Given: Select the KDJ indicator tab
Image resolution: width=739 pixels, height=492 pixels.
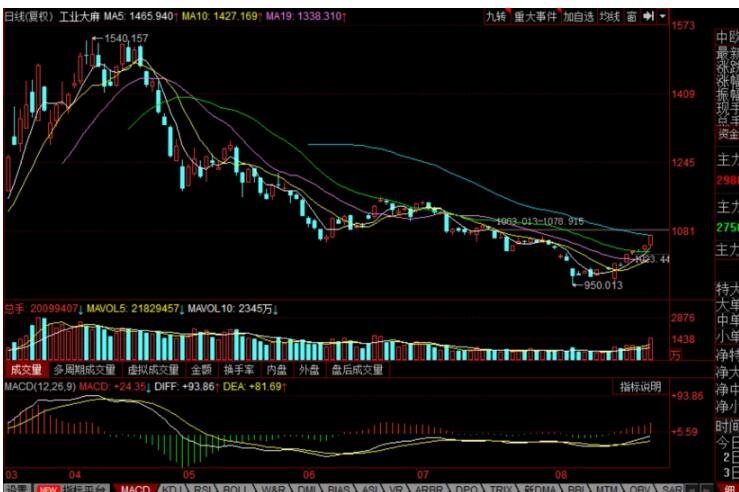Looking at the screenshot, I should pos(172,488).
